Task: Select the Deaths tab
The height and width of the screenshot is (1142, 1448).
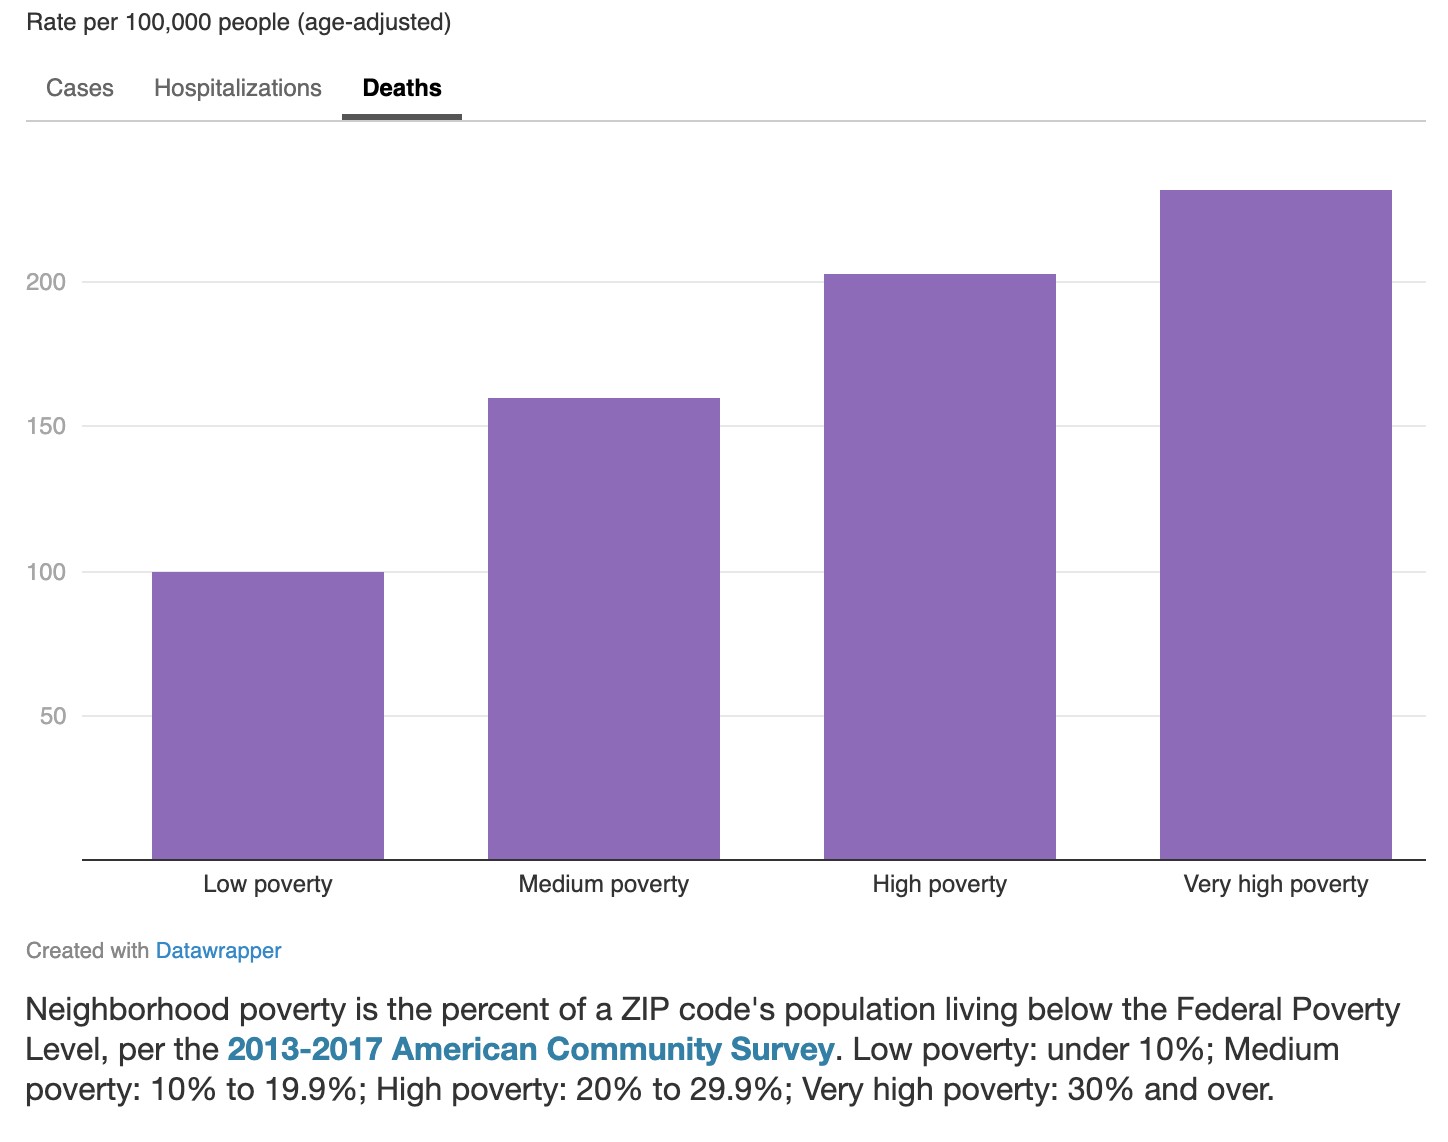Action: click(x=402, y=88)
